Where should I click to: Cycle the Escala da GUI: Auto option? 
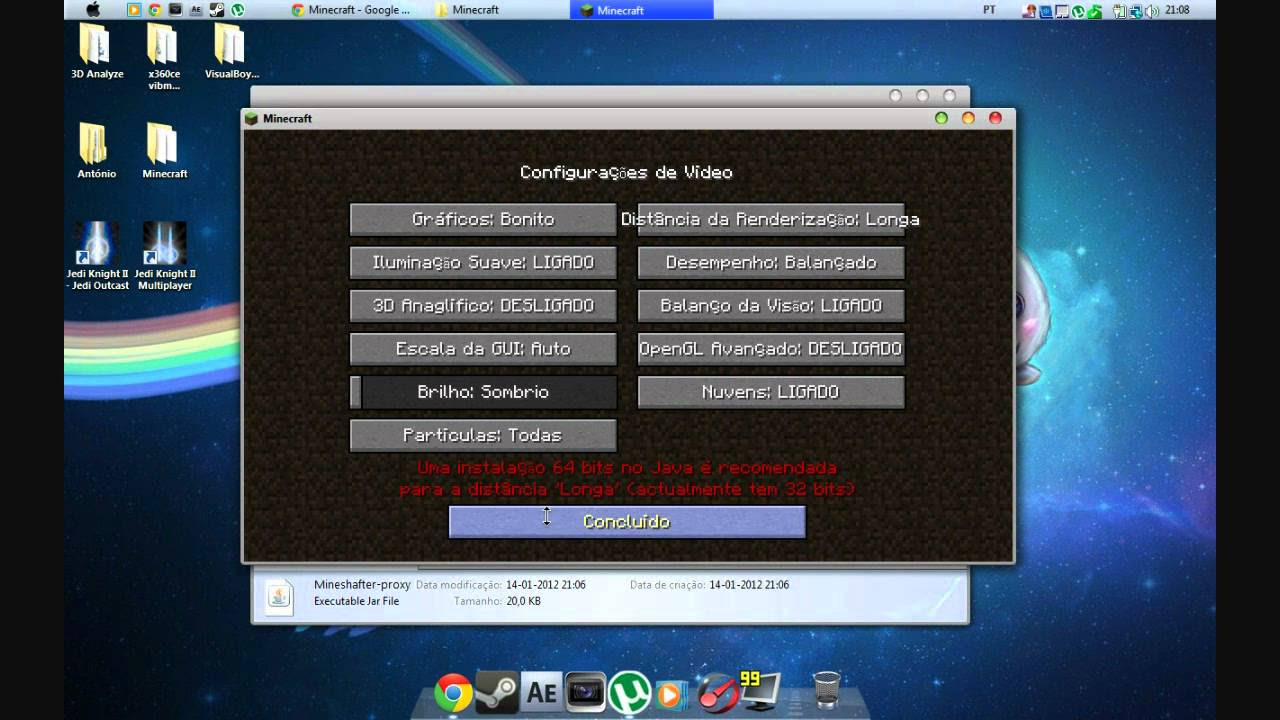(x=483, y=348)
